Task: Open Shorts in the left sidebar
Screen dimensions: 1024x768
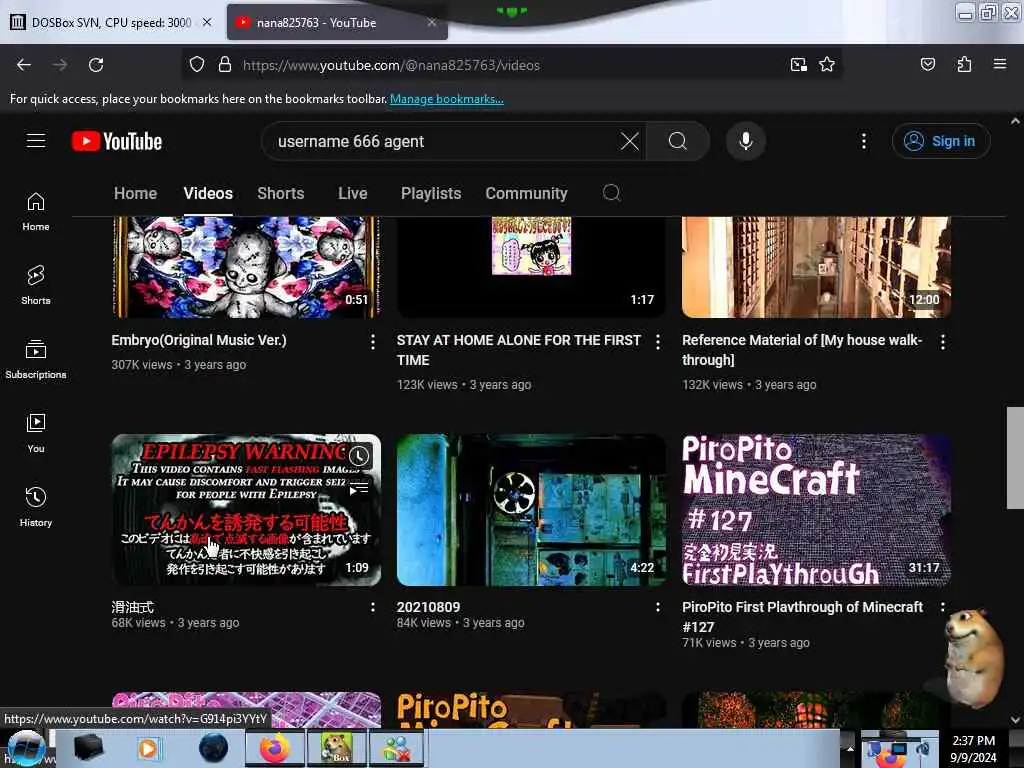Action: point(36,285)
